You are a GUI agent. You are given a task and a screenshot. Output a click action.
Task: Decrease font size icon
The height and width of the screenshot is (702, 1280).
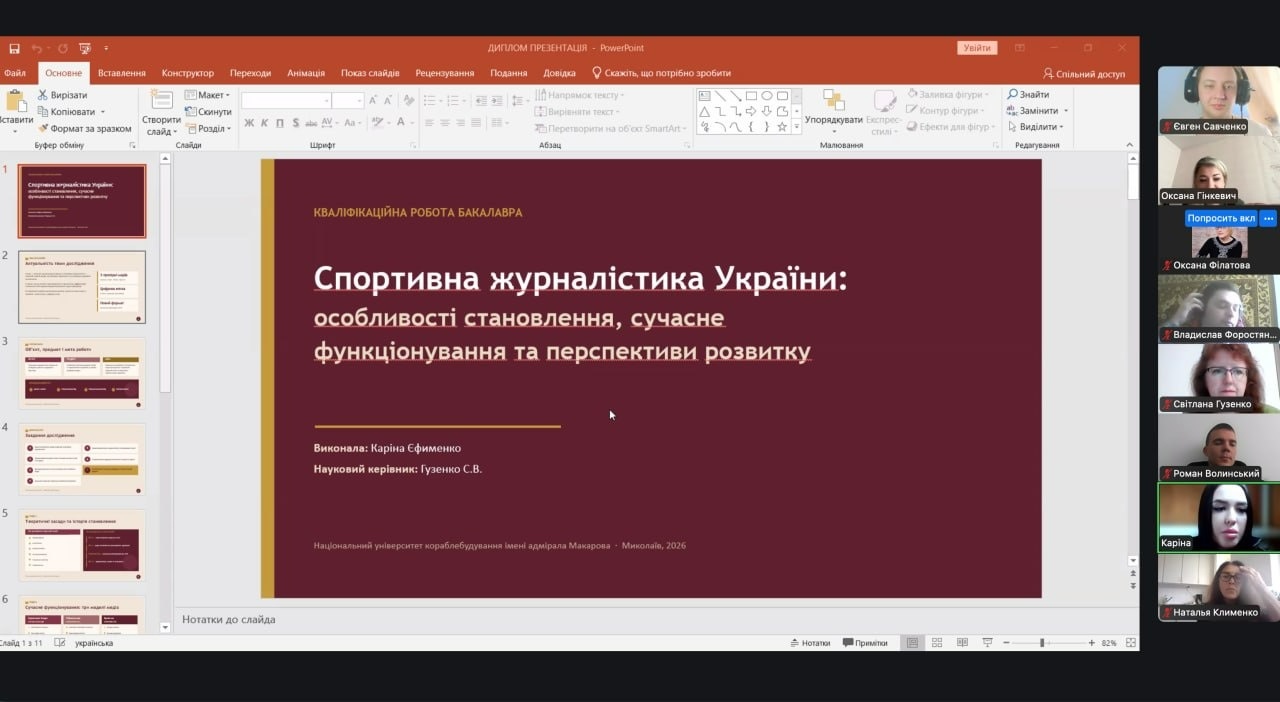coord(388,100)
